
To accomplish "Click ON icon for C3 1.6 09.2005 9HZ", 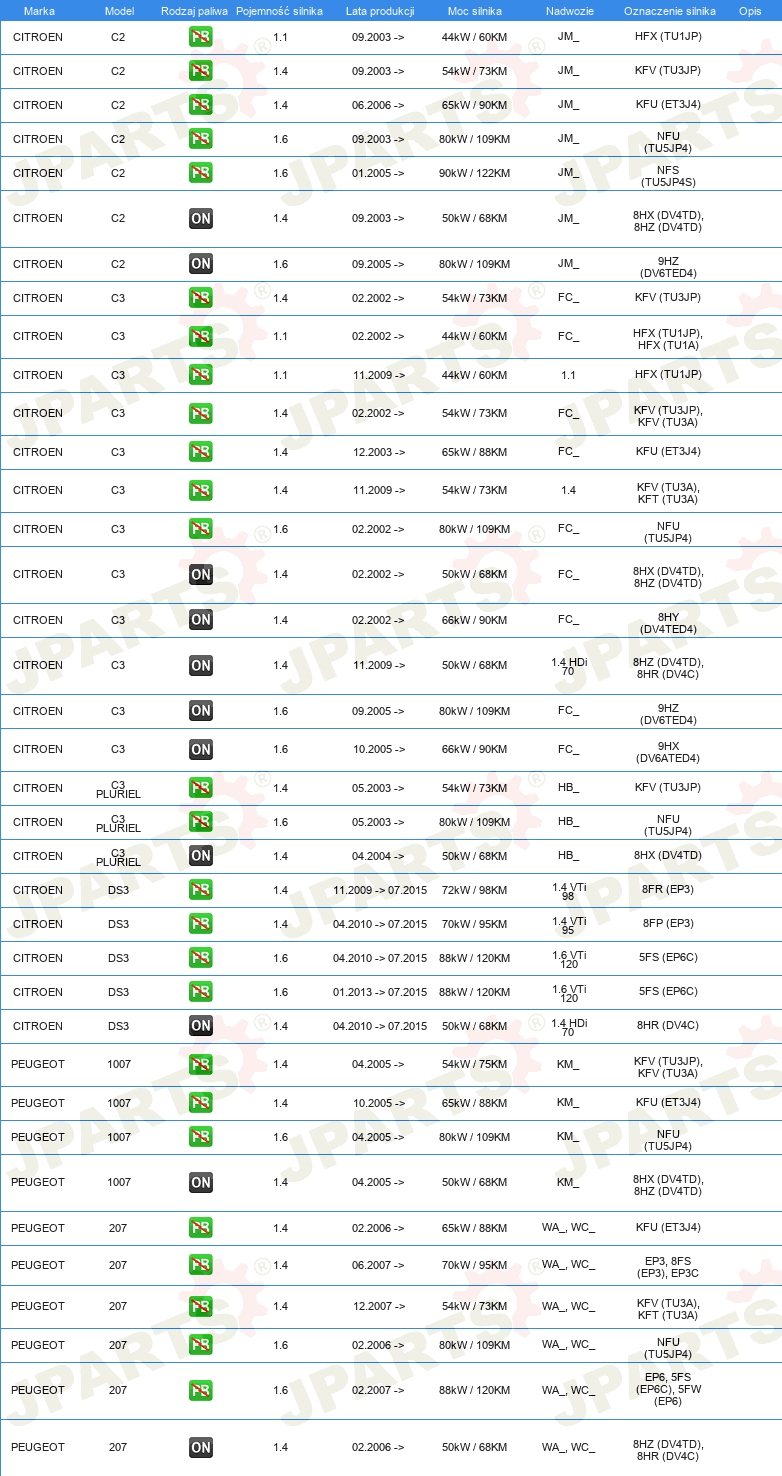I will [201, 711].
